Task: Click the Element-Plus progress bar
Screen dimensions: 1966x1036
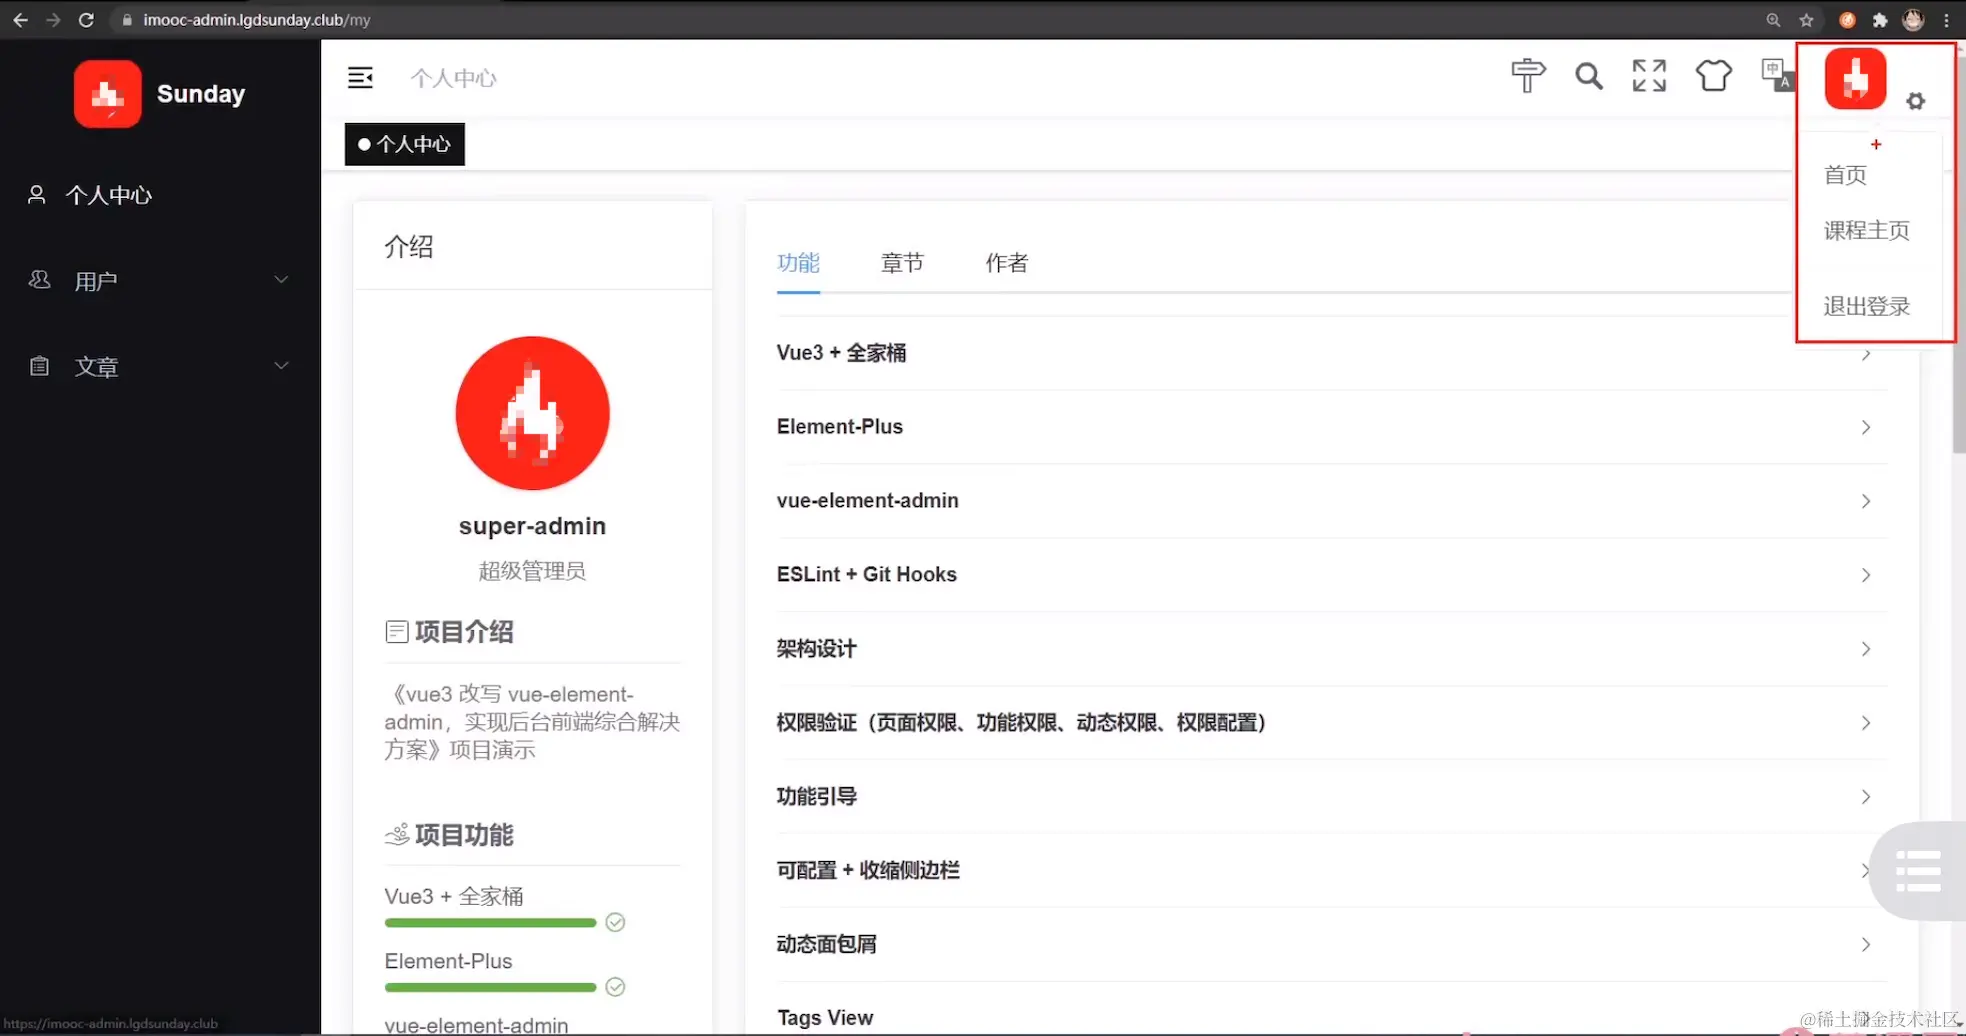Action: [x=490, y=988]
